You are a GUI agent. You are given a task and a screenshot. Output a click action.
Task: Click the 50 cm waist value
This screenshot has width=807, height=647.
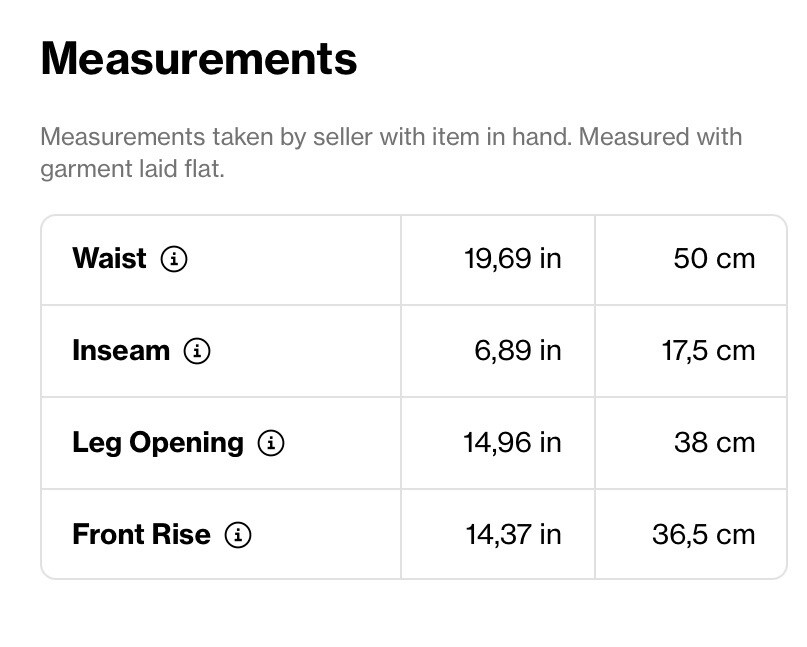click(714, 258)
